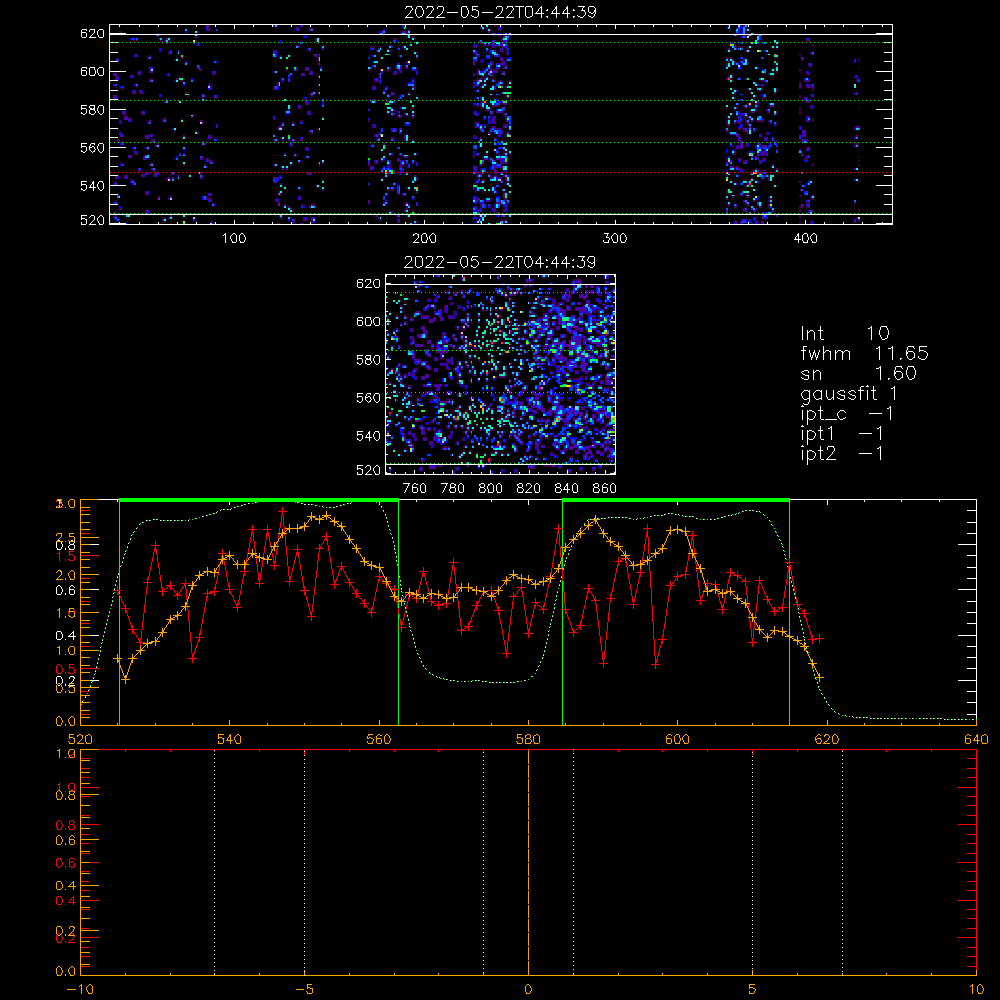This screenshot has height=1000, width=1000.
Task: Click the 520 x-axis label of profile plot
Action: coord(80,739)
